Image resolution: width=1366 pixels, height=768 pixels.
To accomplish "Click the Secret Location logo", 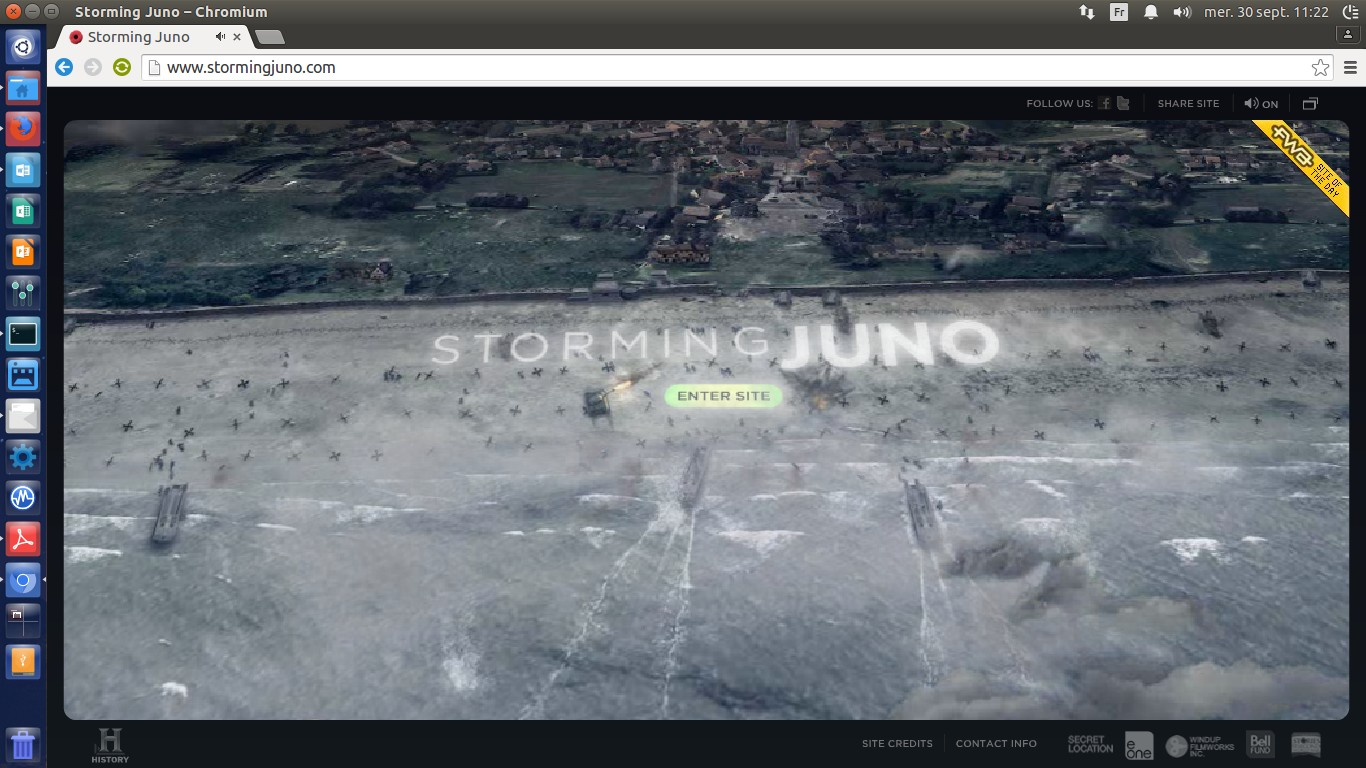I will pos(1090,745).
